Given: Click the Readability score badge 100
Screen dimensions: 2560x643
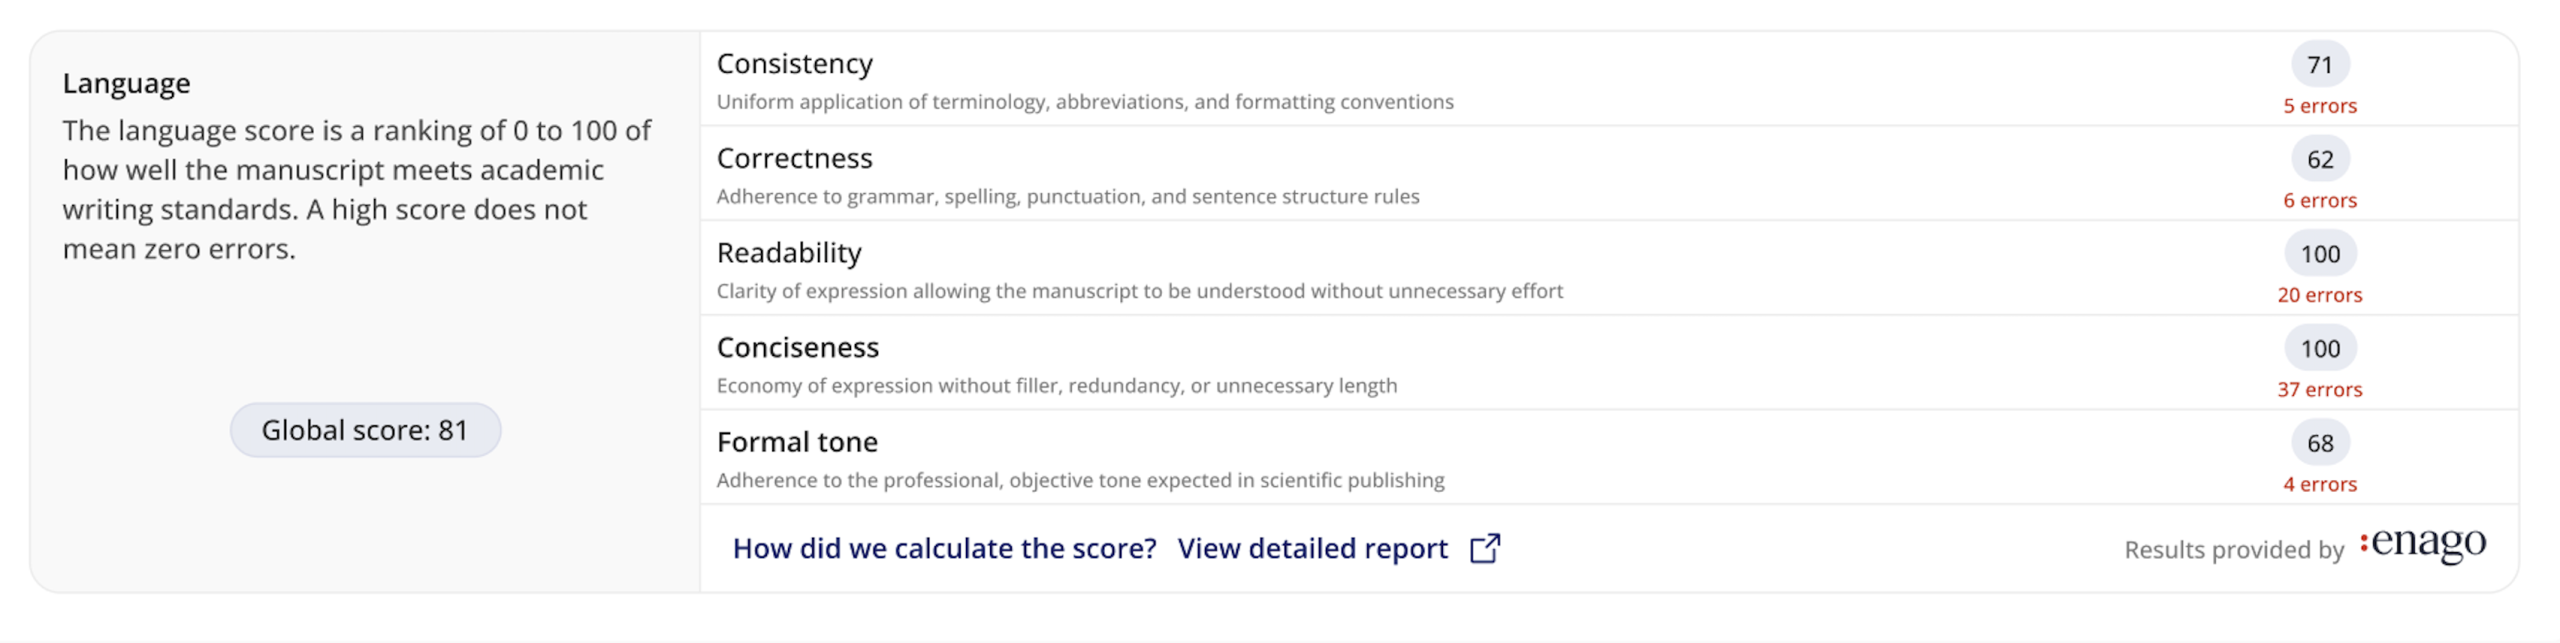Looking at the screenshot, I should (2320, 254).
